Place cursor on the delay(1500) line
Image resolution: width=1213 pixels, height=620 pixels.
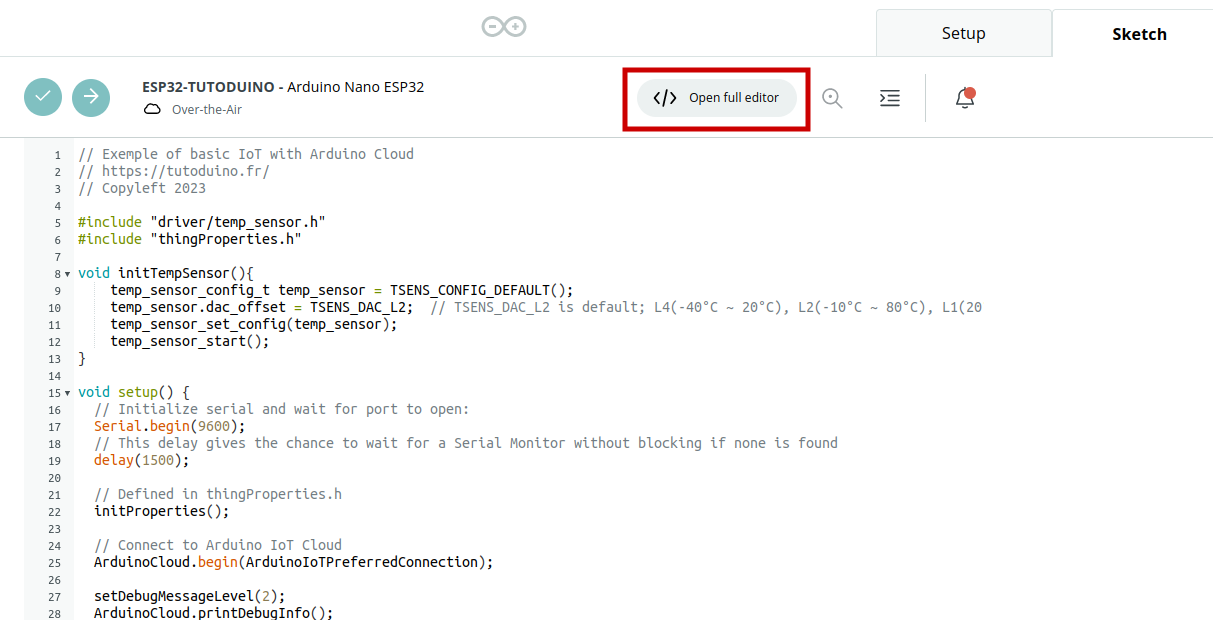pos(141,460)
